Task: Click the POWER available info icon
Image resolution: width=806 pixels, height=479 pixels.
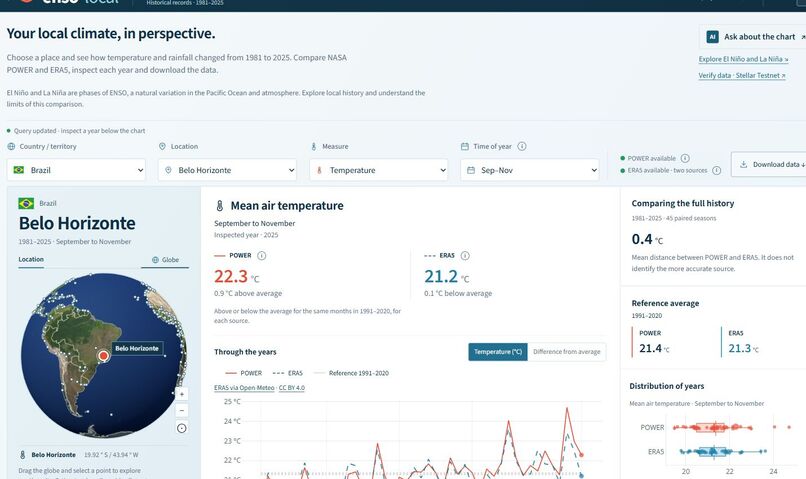Action: [x=685, y=158]
